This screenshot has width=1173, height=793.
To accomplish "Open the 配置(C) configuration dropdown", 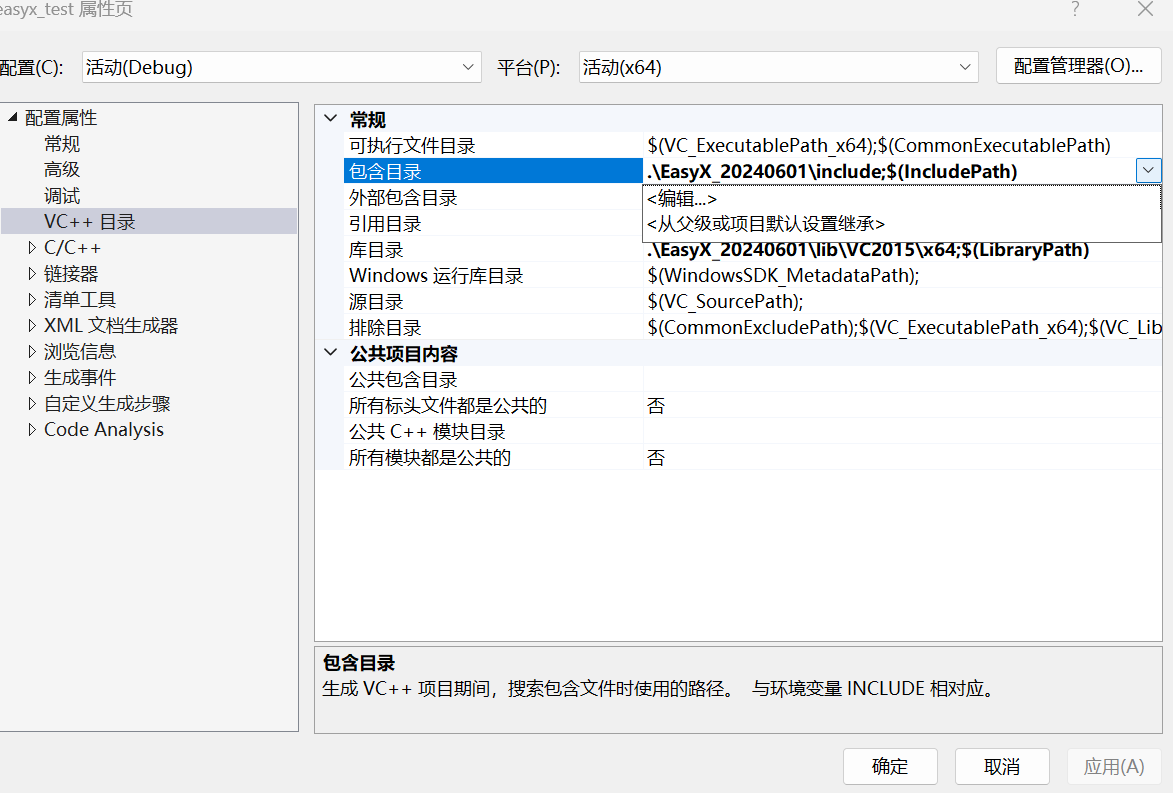I will pyautogui.click(x=281, y=67).
